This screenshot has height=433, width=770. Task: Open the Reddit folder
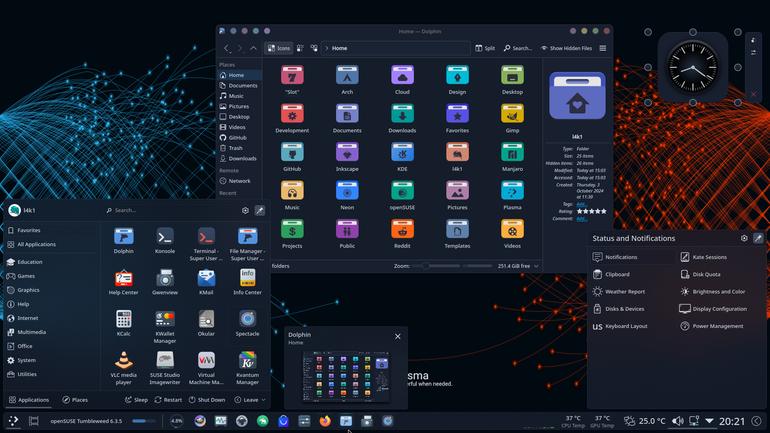point(402,234)
